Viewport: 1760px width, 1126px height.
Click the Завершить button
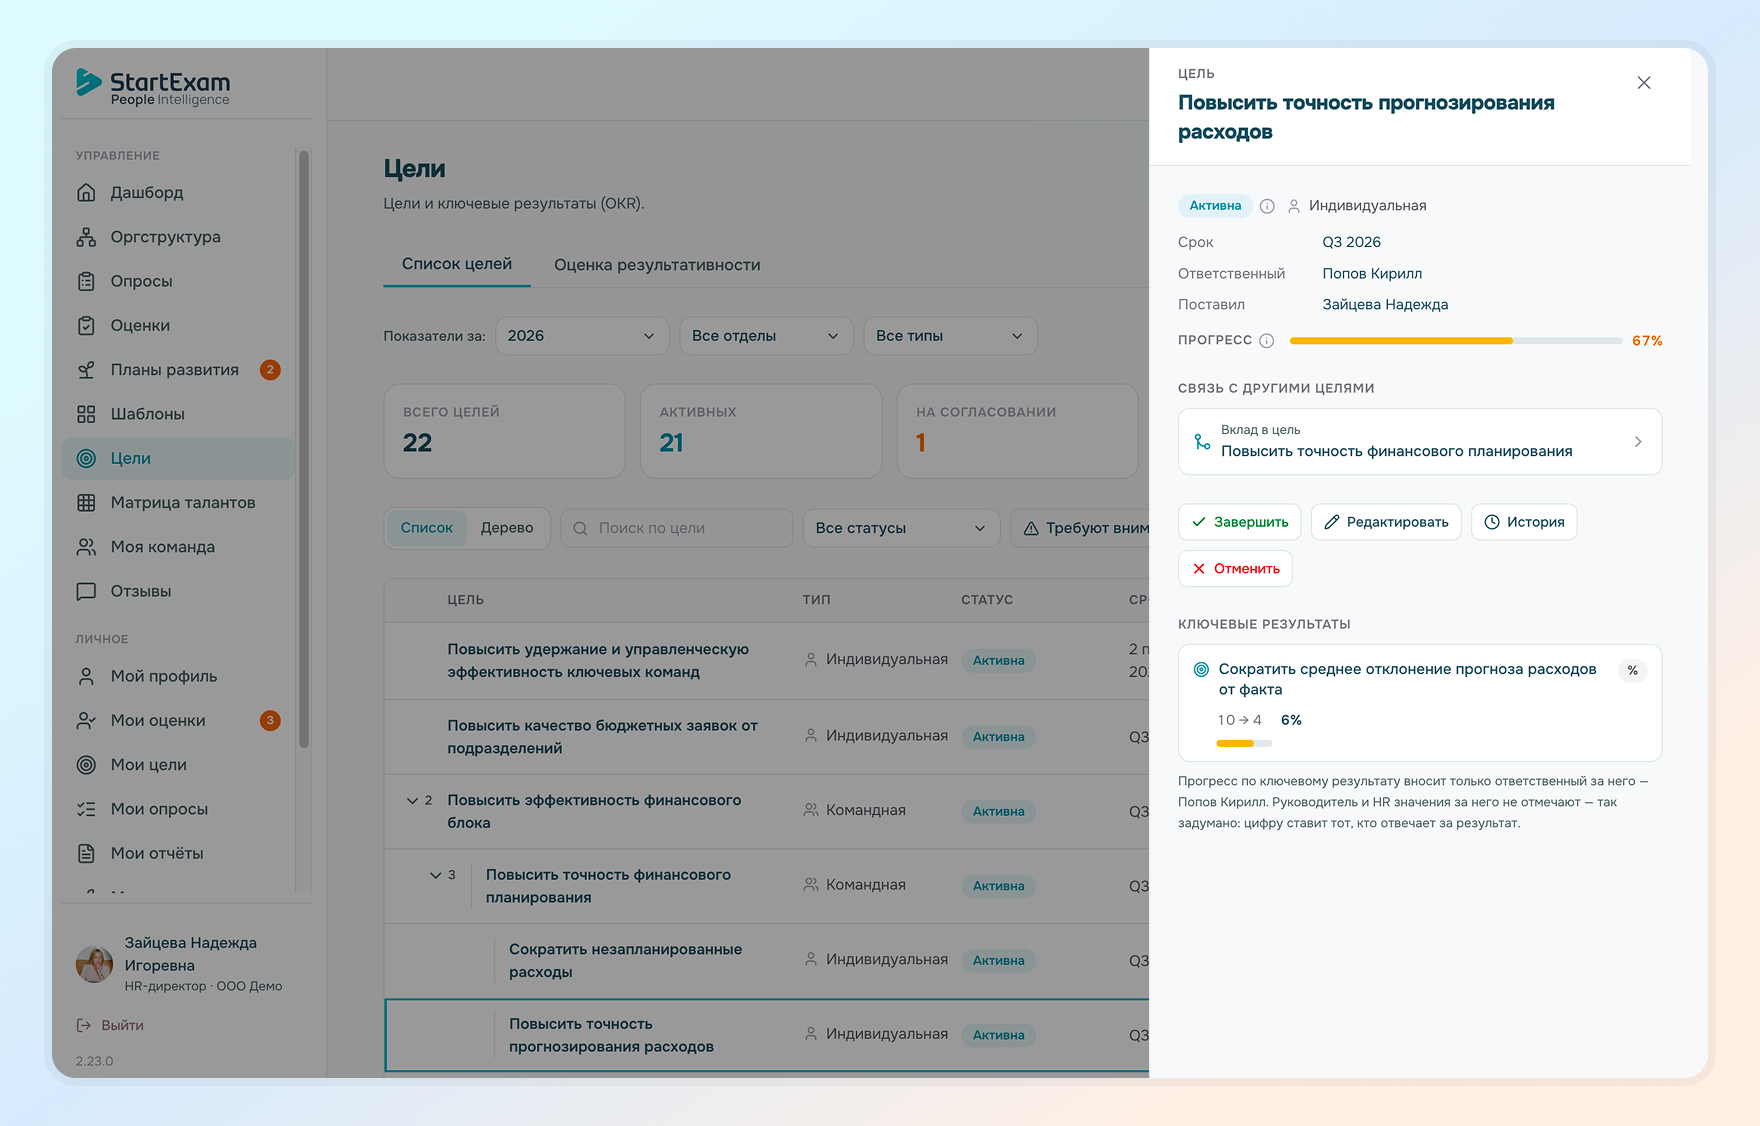(1239, 522)
